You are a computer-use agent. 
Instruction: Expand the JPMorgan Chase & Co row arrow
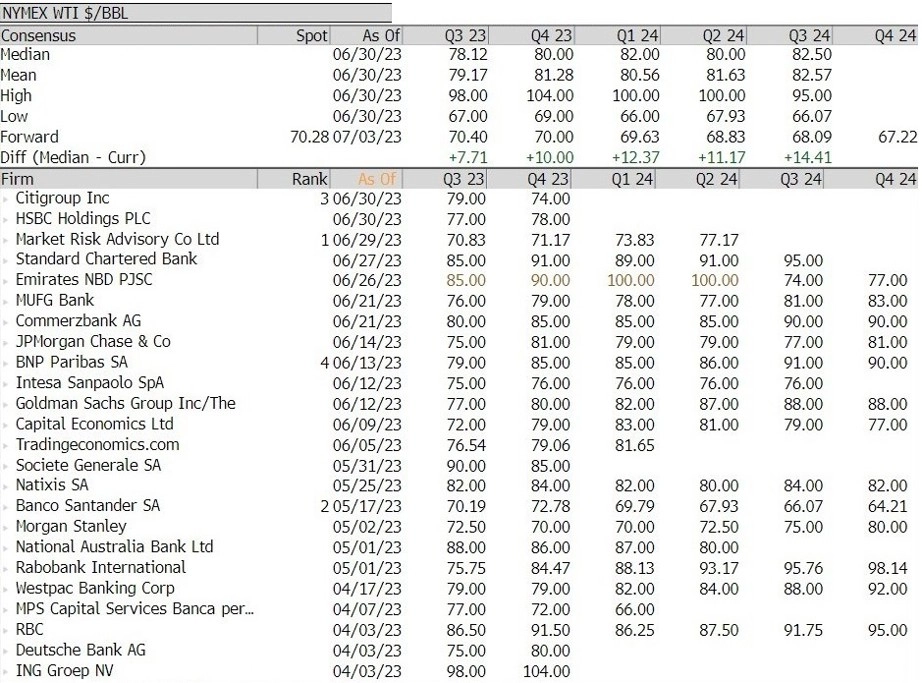pyautogui.click(x=6, y=343)
